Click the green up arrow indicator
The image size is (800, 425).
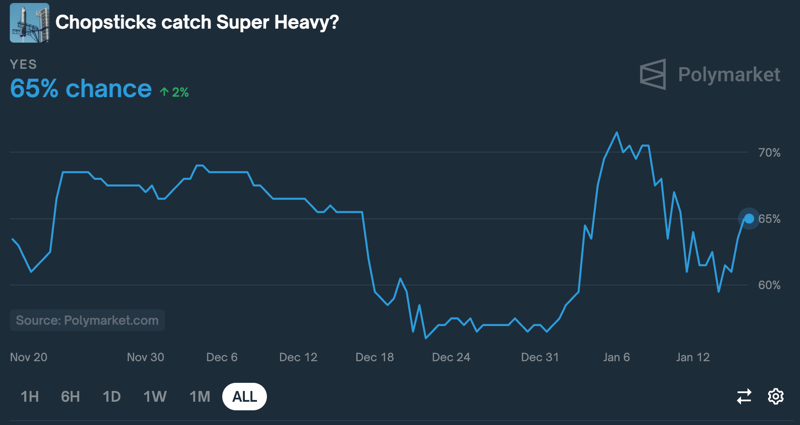point(164,92)
